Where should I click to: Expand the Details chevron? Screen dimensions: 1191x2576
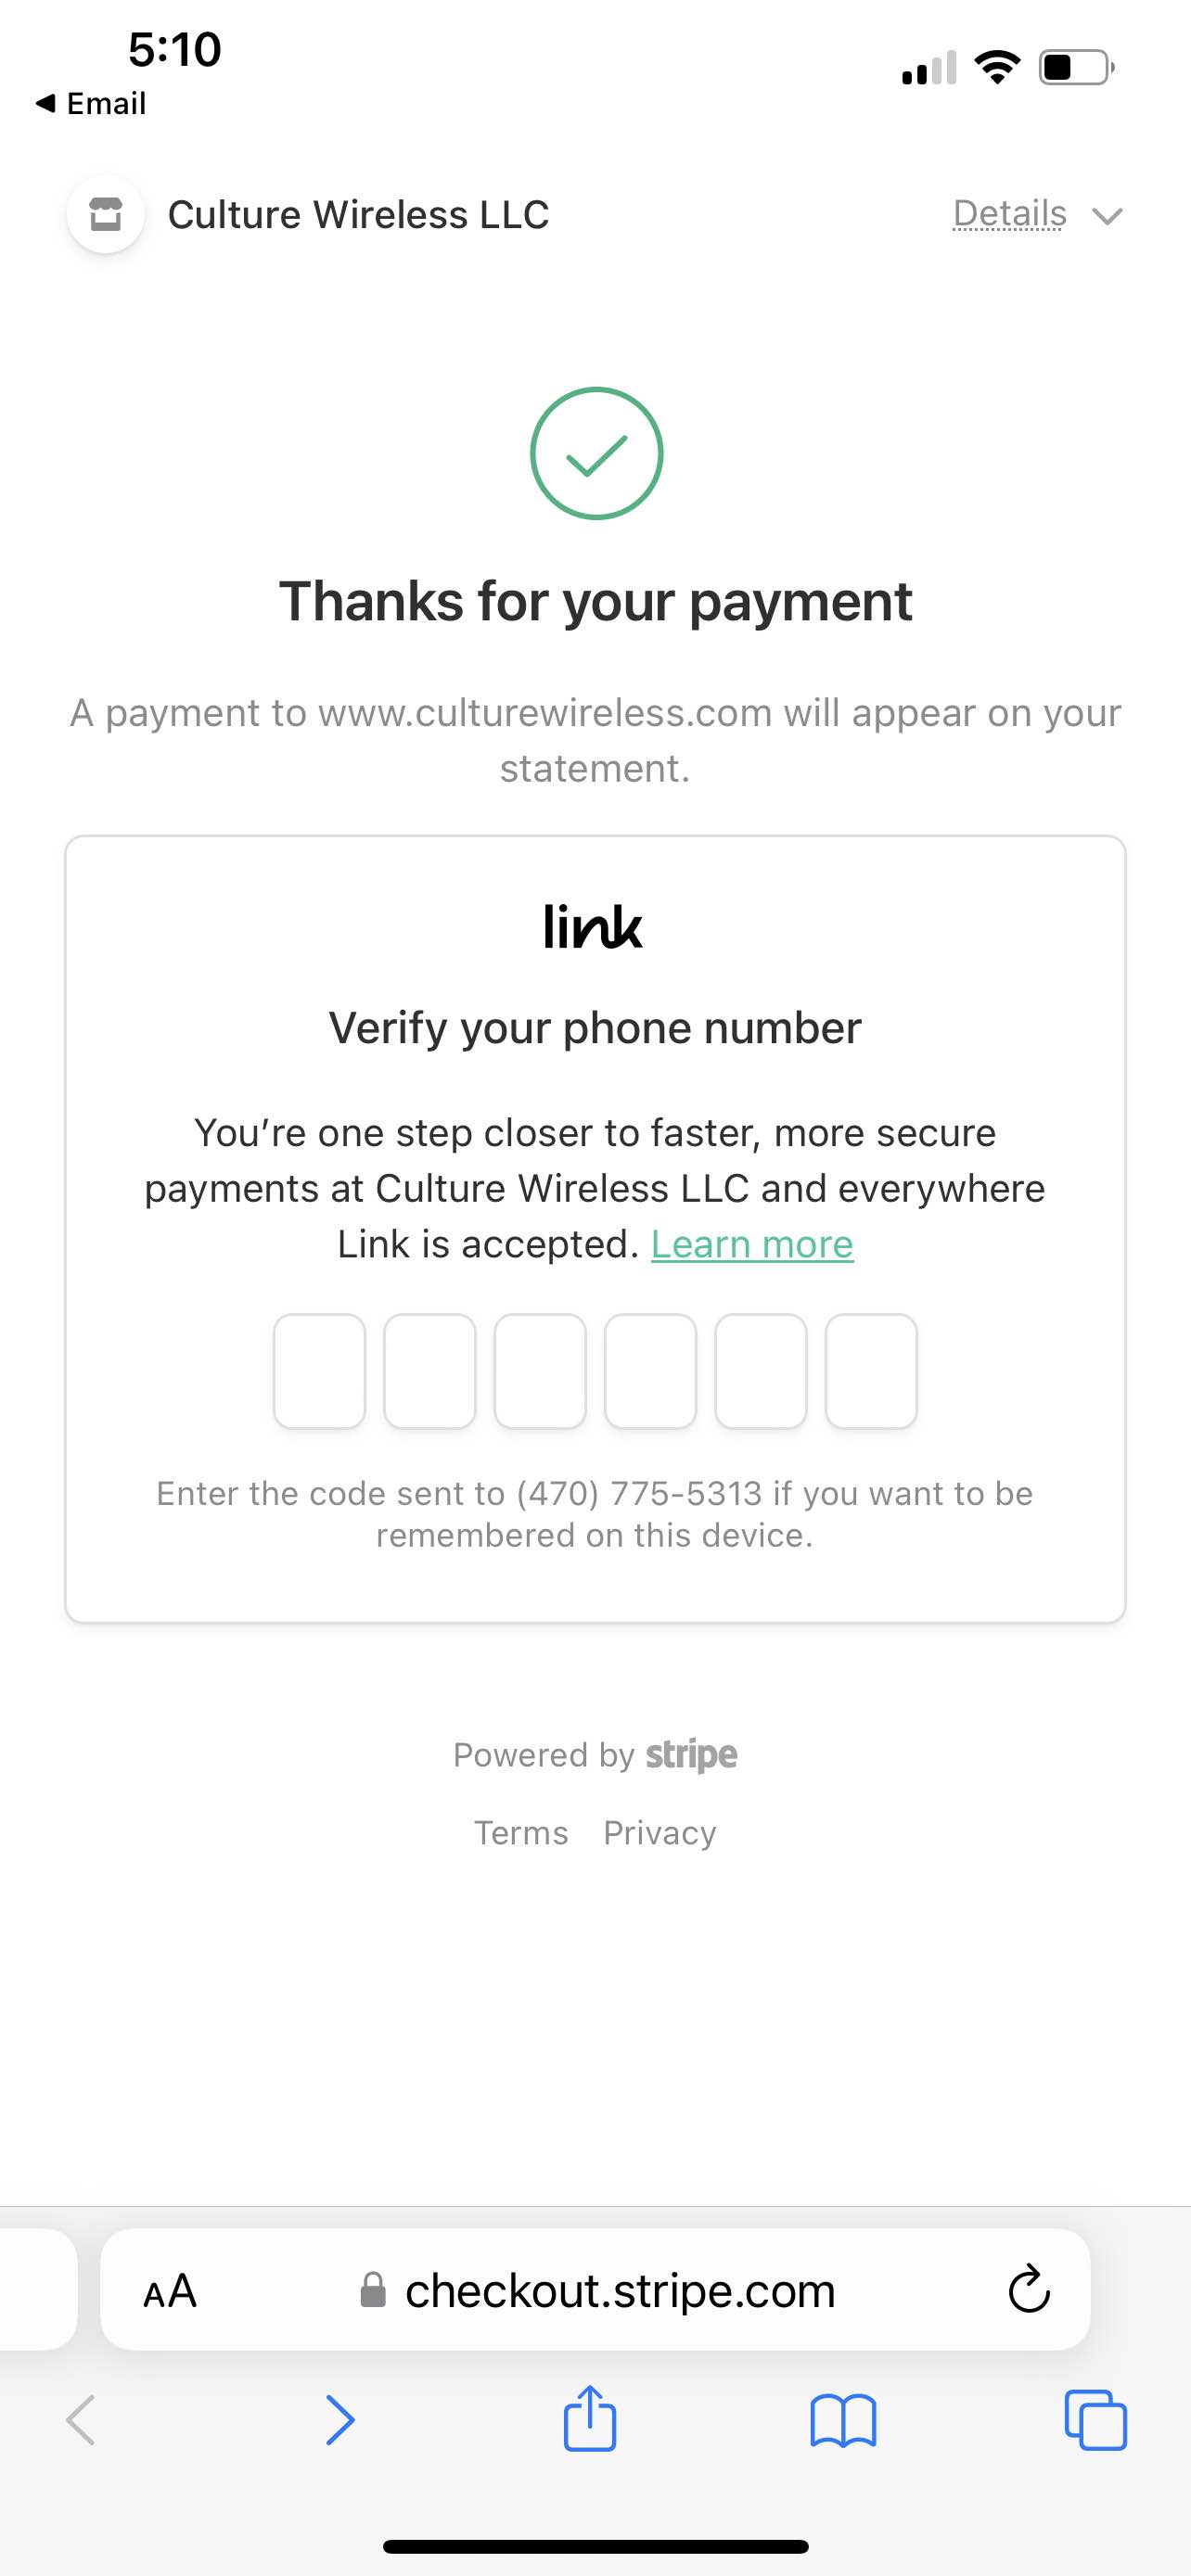[x=1107, y=216]
